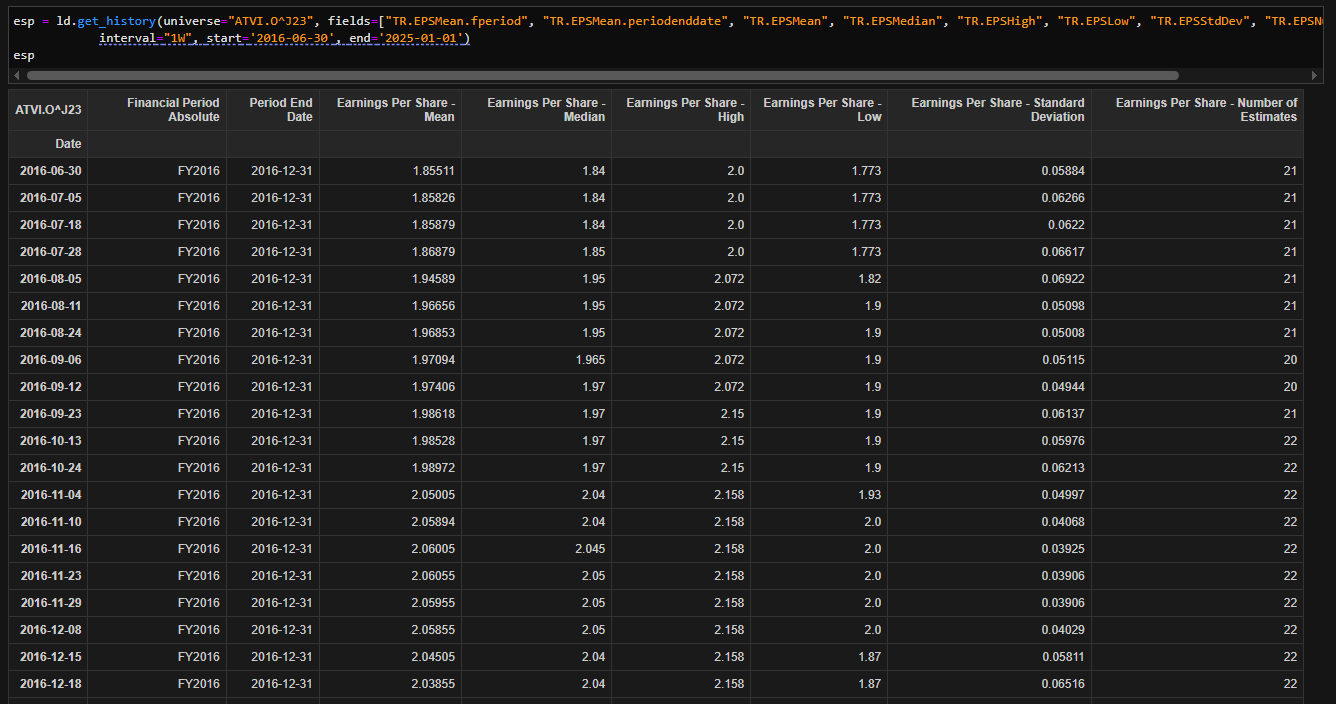This screenshot has height=704, width=1336.
Task: Click the 'Financial Period Absolute' column header
Action: [172, 110]
